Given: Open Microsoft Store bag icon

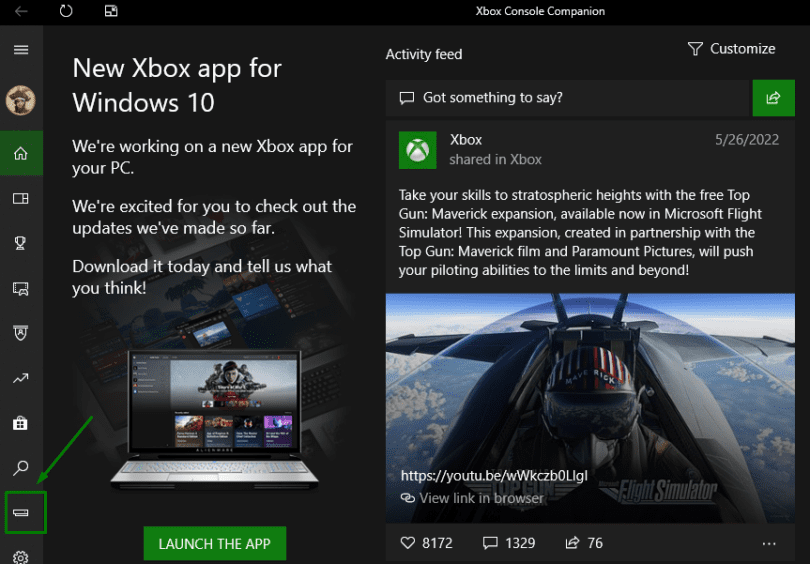Looking at the screenshot, I should 21,424.
